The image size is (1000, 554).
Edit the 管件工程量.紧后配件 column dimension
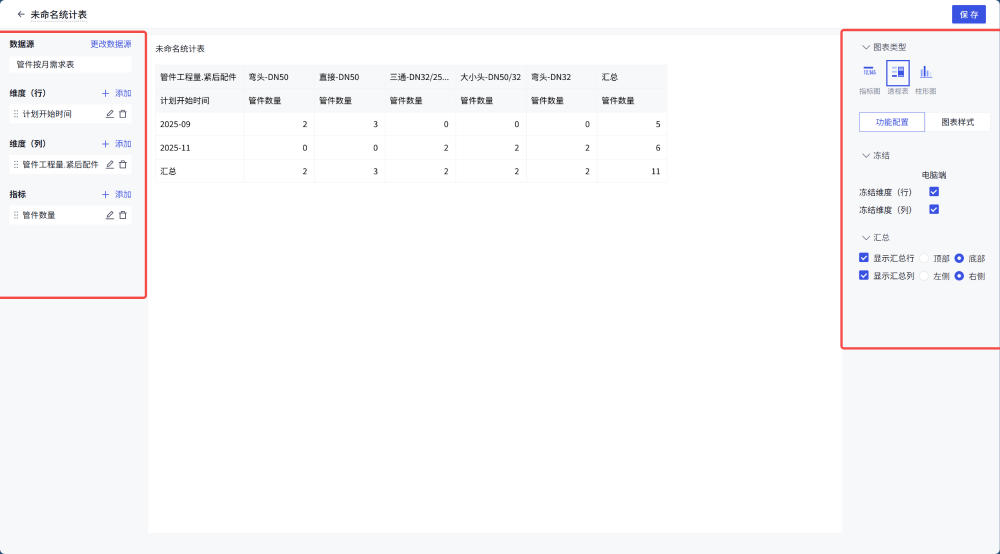pos(110,164)
